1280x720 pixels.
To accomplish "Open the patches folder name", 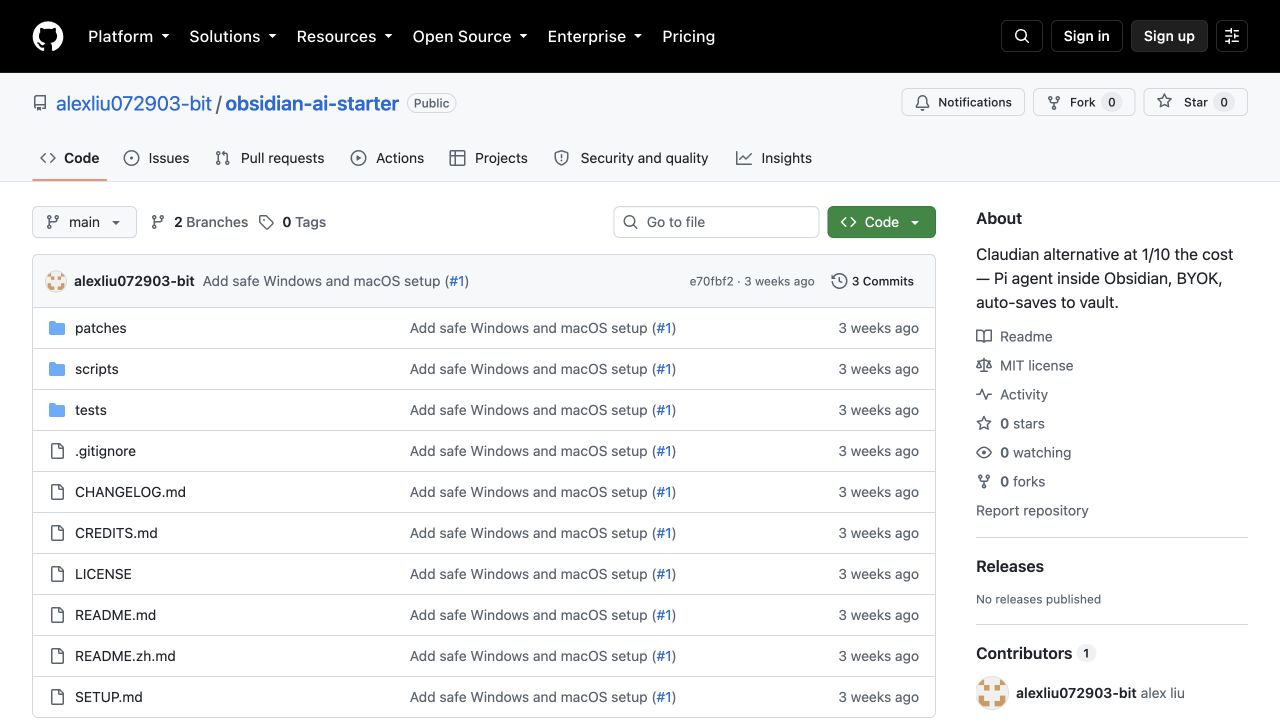I will (101, 328).
